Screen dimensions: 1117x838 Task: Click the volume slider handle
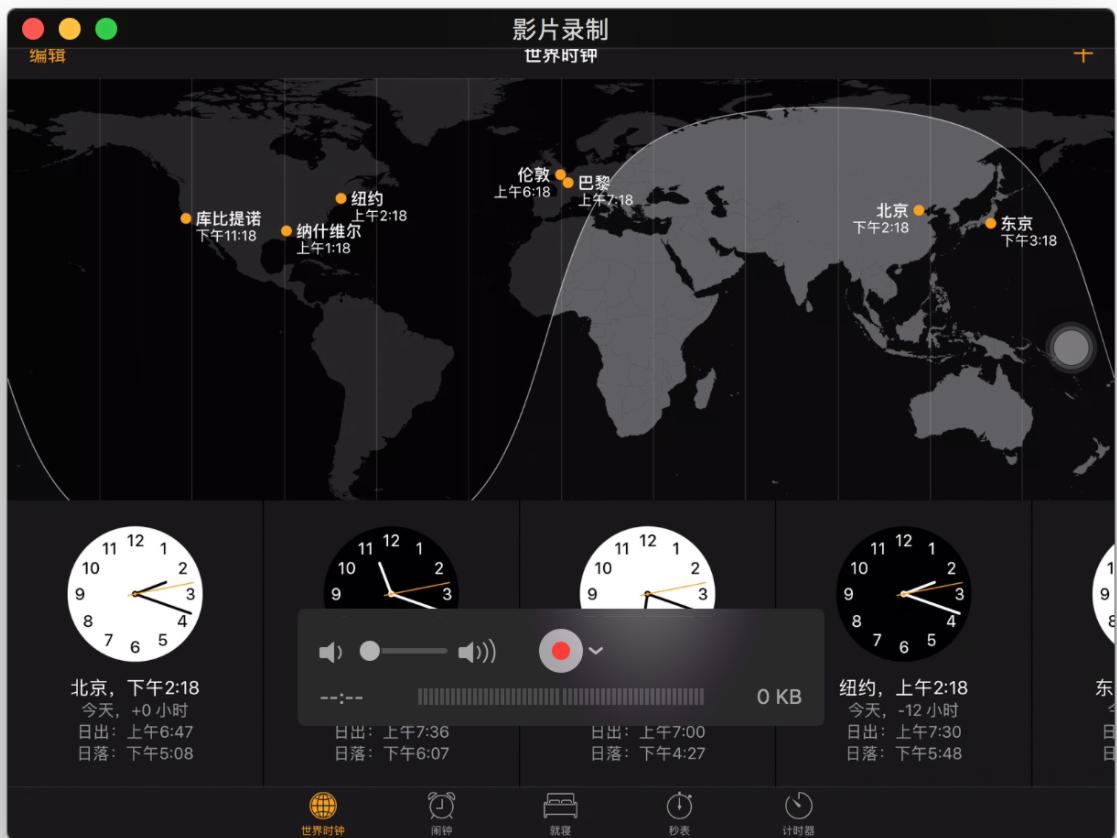click(x=371, y=650)
